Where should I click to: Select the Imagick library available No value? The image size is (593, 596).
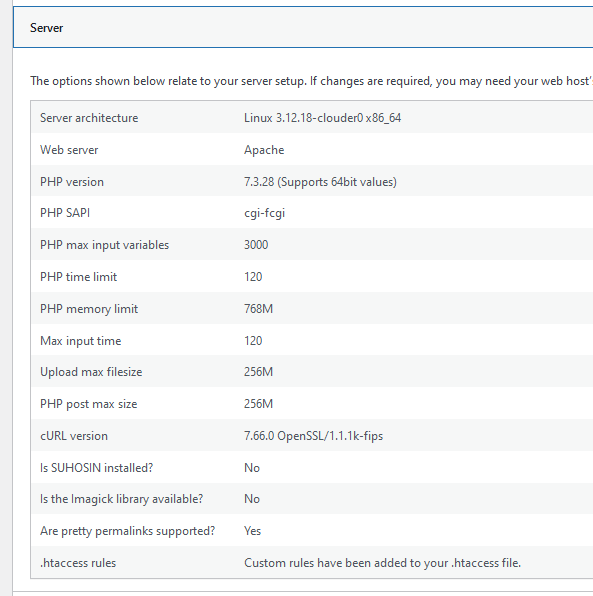(252, 499)
